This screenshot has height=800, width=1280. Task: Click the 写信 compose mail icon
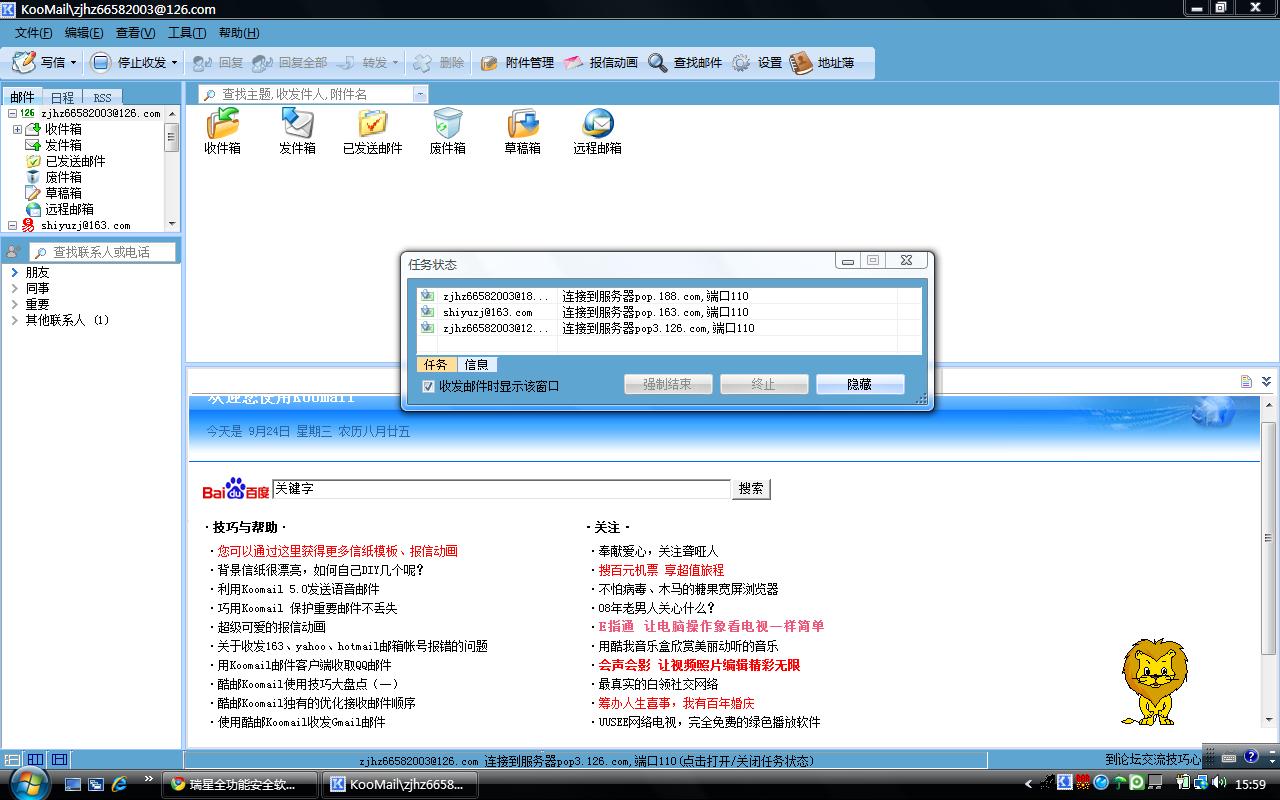pos(24,62)
